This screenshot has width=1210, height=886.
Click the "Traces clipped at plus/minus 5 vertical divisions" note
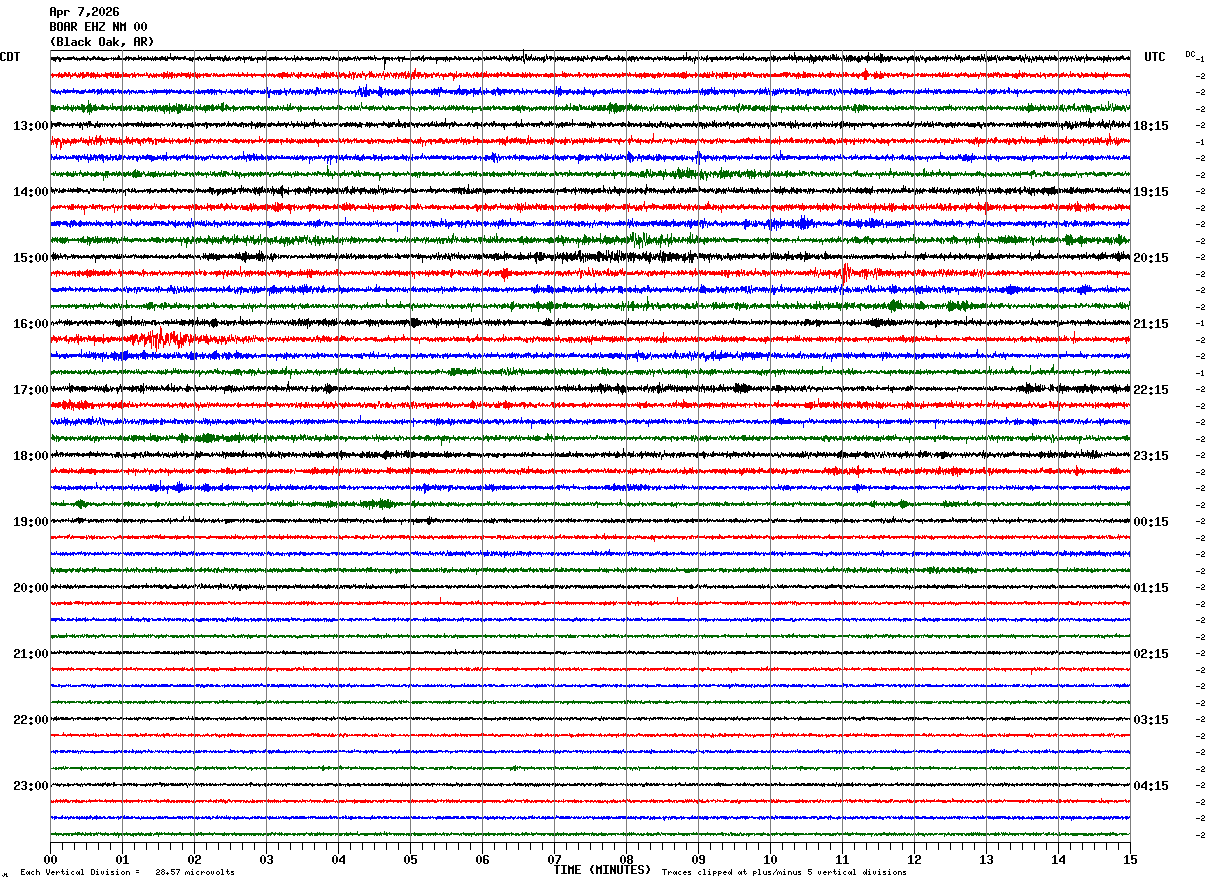pos(785,872)
